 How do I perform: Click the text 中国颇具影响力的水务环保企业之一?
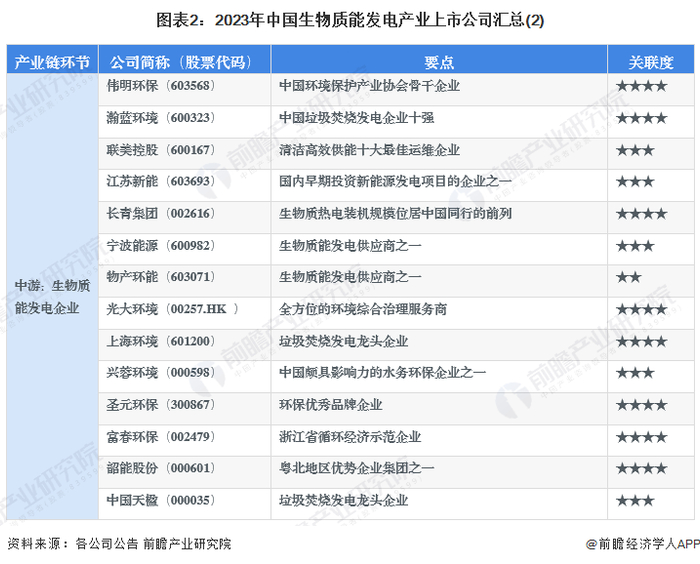382,372
